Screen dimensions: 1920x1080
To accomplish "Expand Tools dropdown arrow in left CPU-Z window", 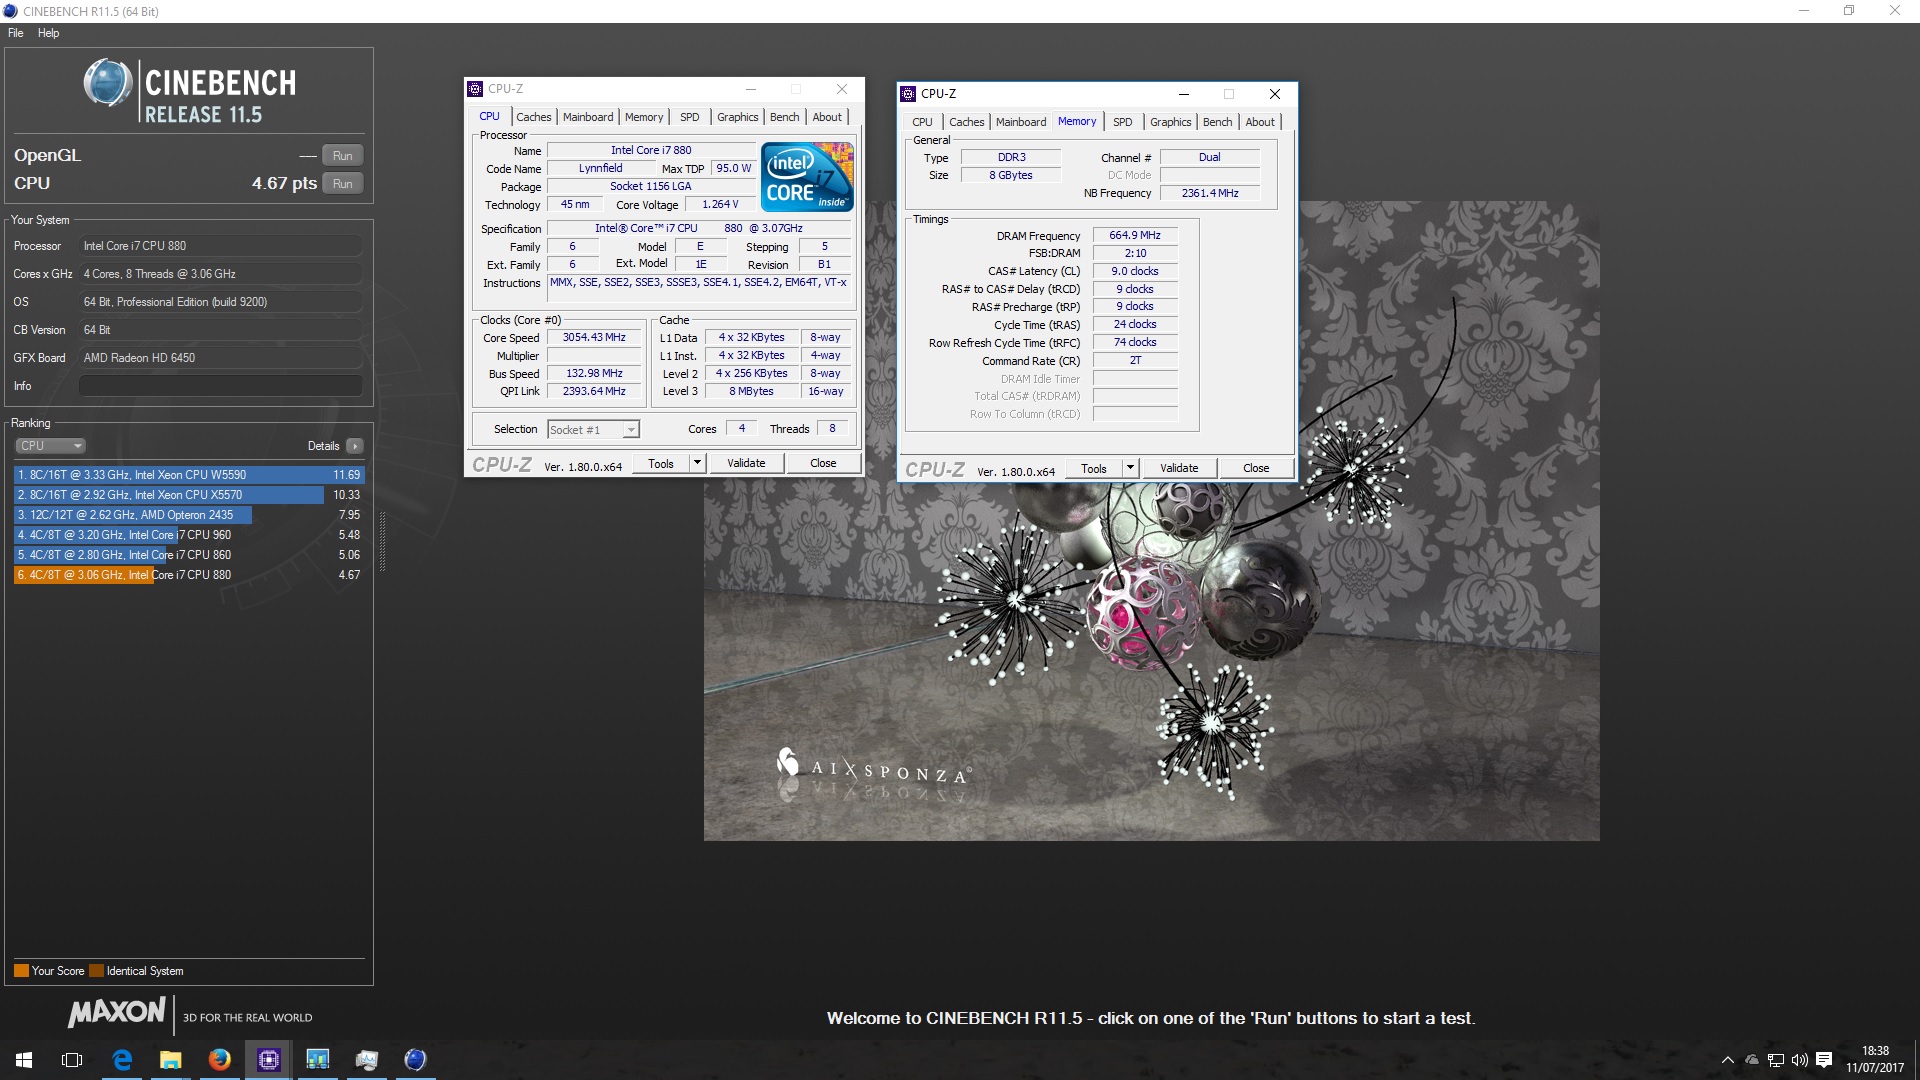I will 698,464.
